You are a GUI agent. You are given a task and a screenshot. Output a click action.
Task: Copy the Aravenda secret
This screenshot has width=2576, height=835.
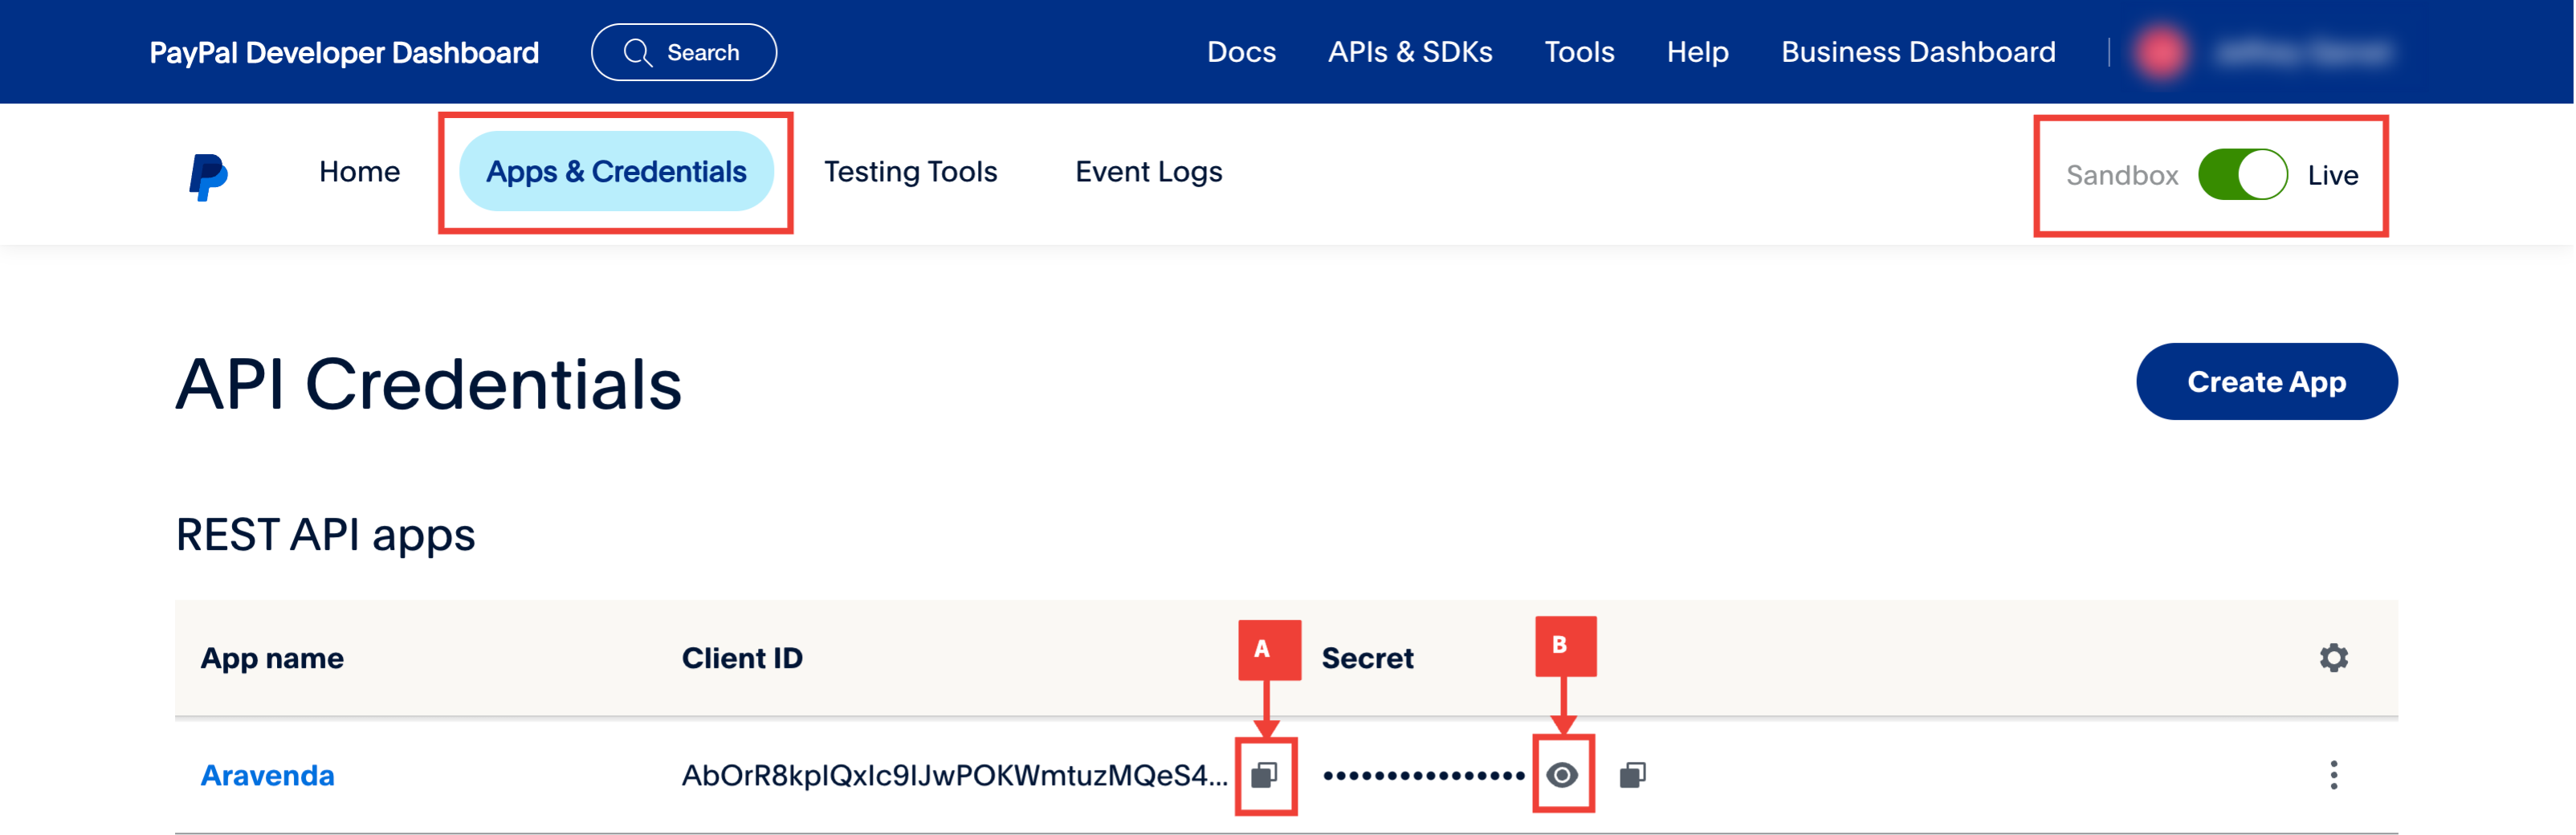tap(1632, 775)
